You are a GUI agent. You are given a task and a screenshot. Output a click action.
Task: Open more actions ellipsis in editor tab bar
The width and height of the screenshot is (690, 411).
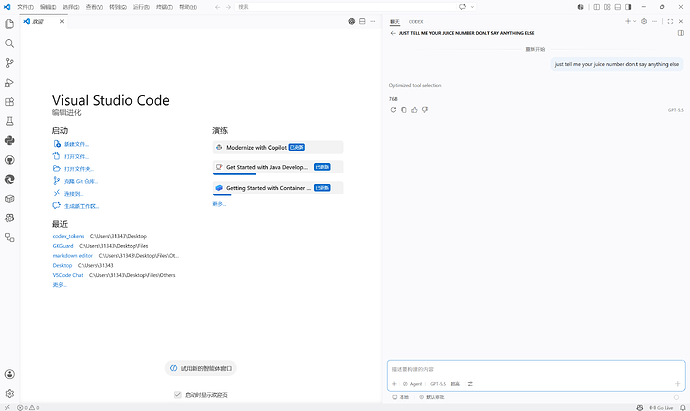coord(373,21)
